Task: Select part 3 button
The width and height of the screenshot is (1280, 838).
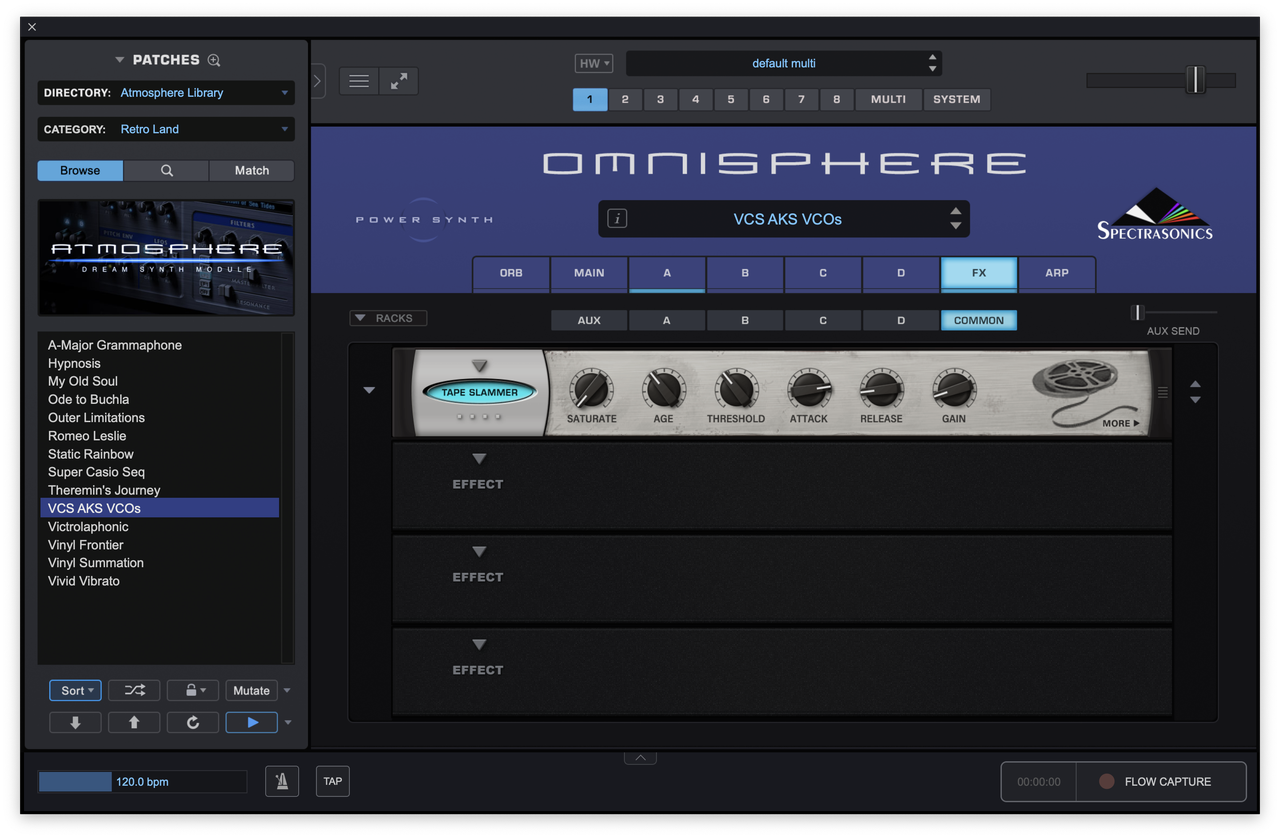Action: pos(660,99)
